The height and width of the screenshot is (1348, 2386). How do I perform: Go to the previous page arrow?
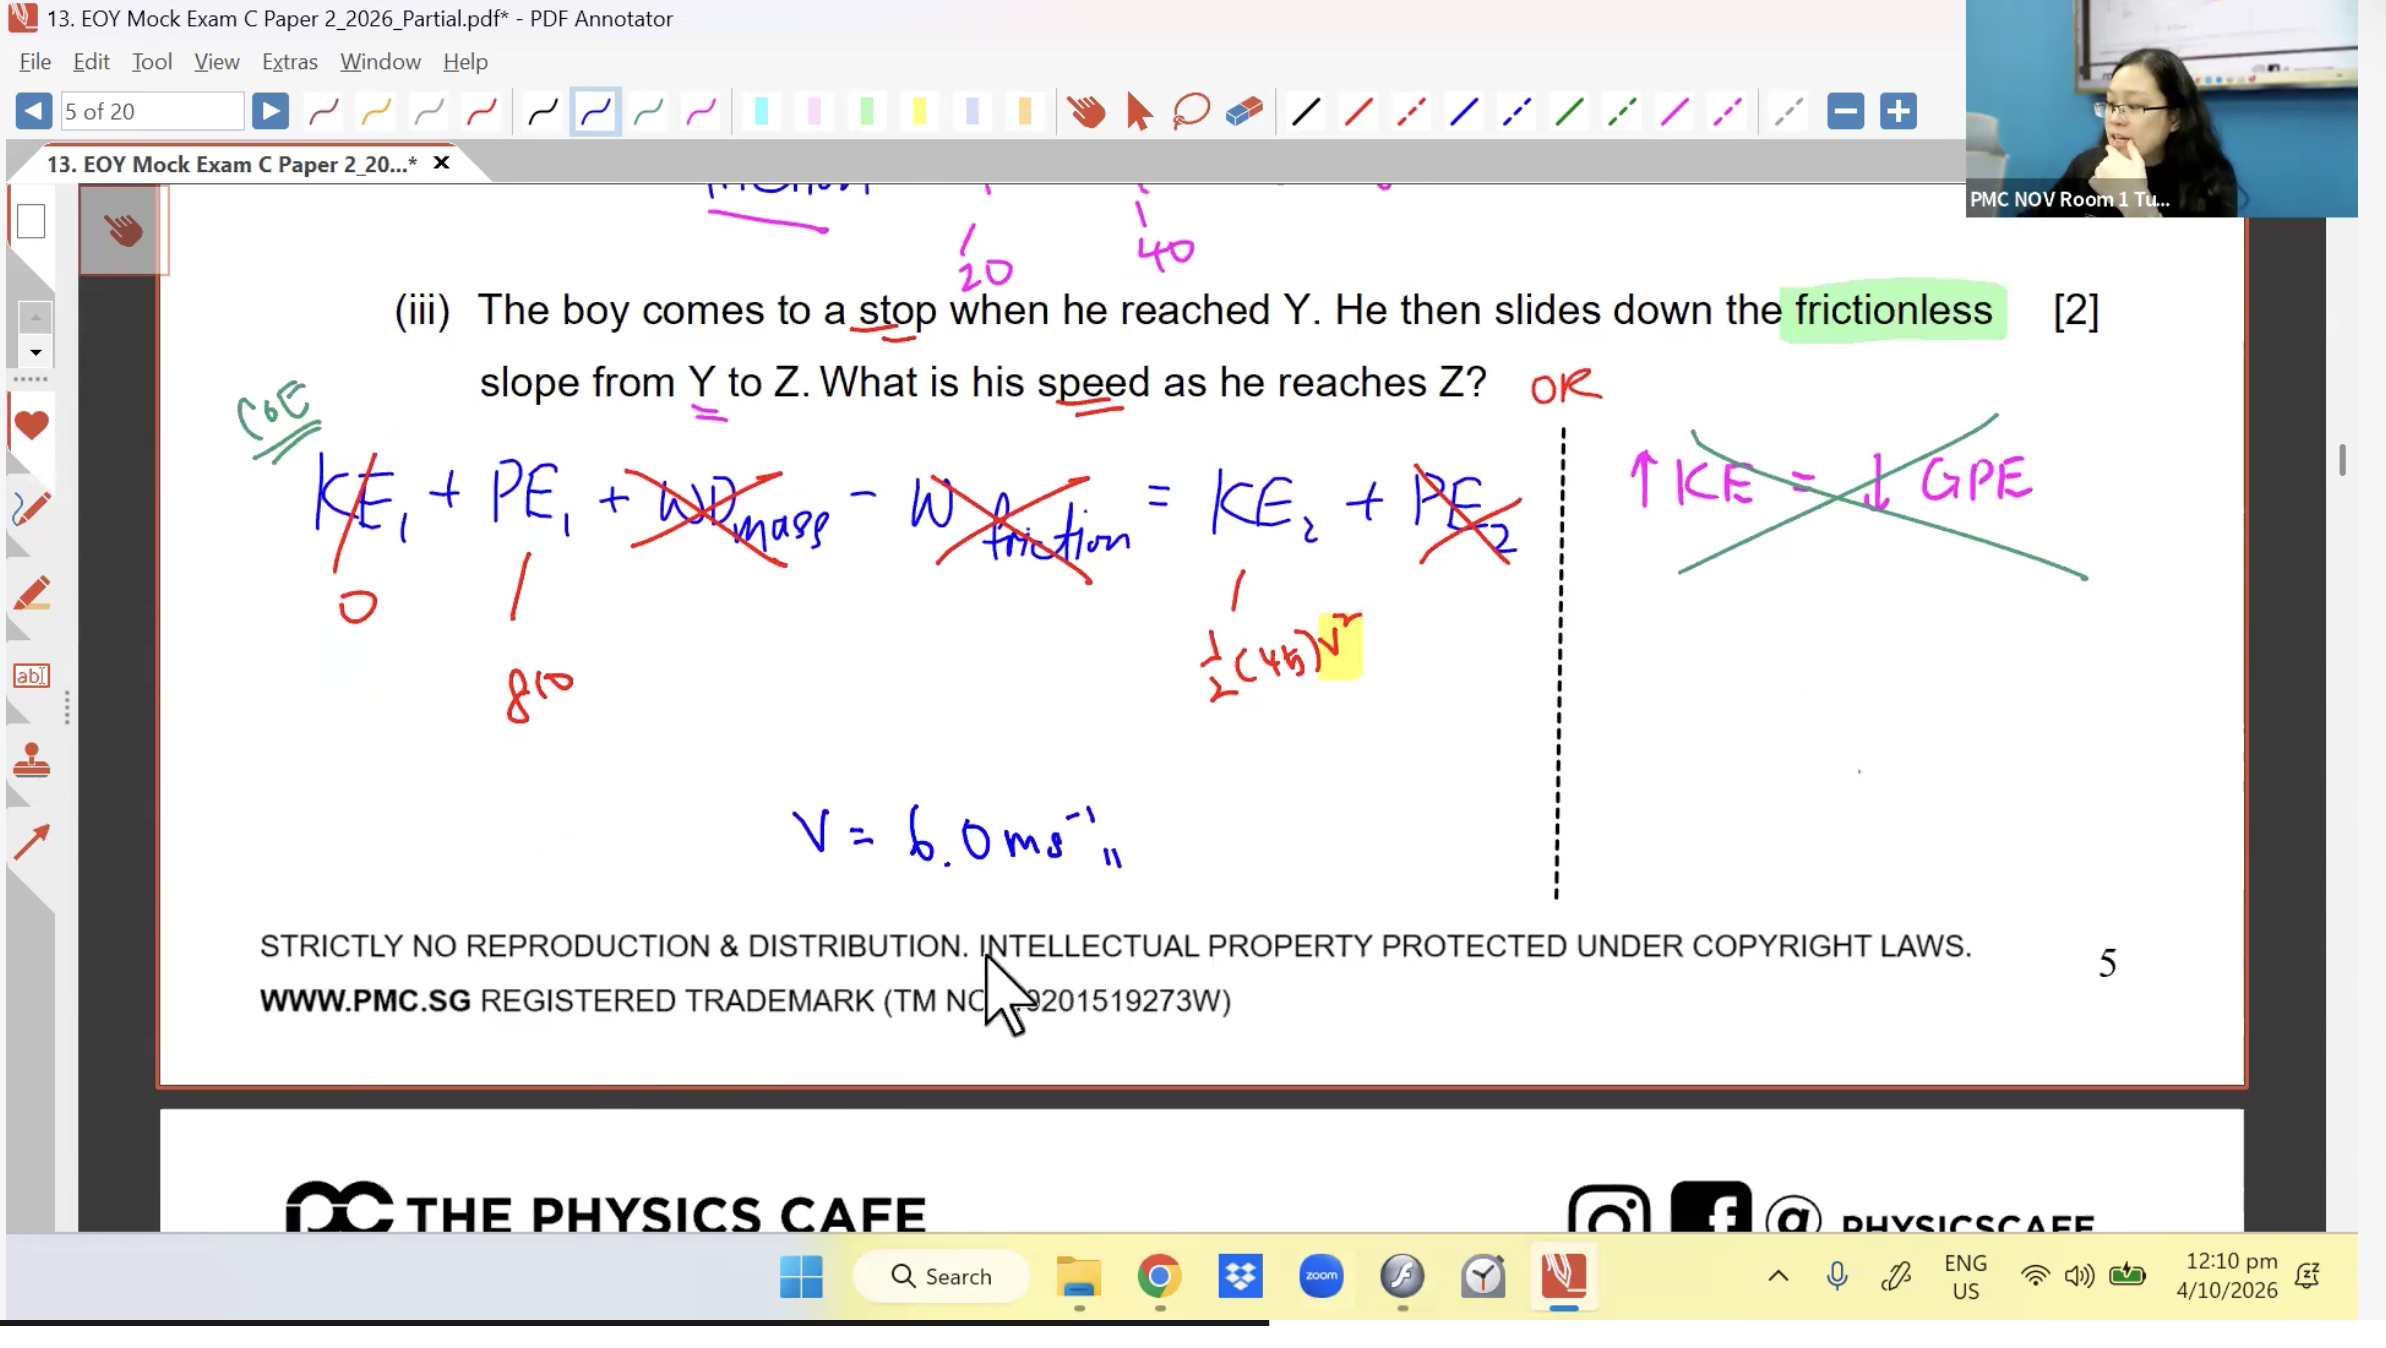33,111
